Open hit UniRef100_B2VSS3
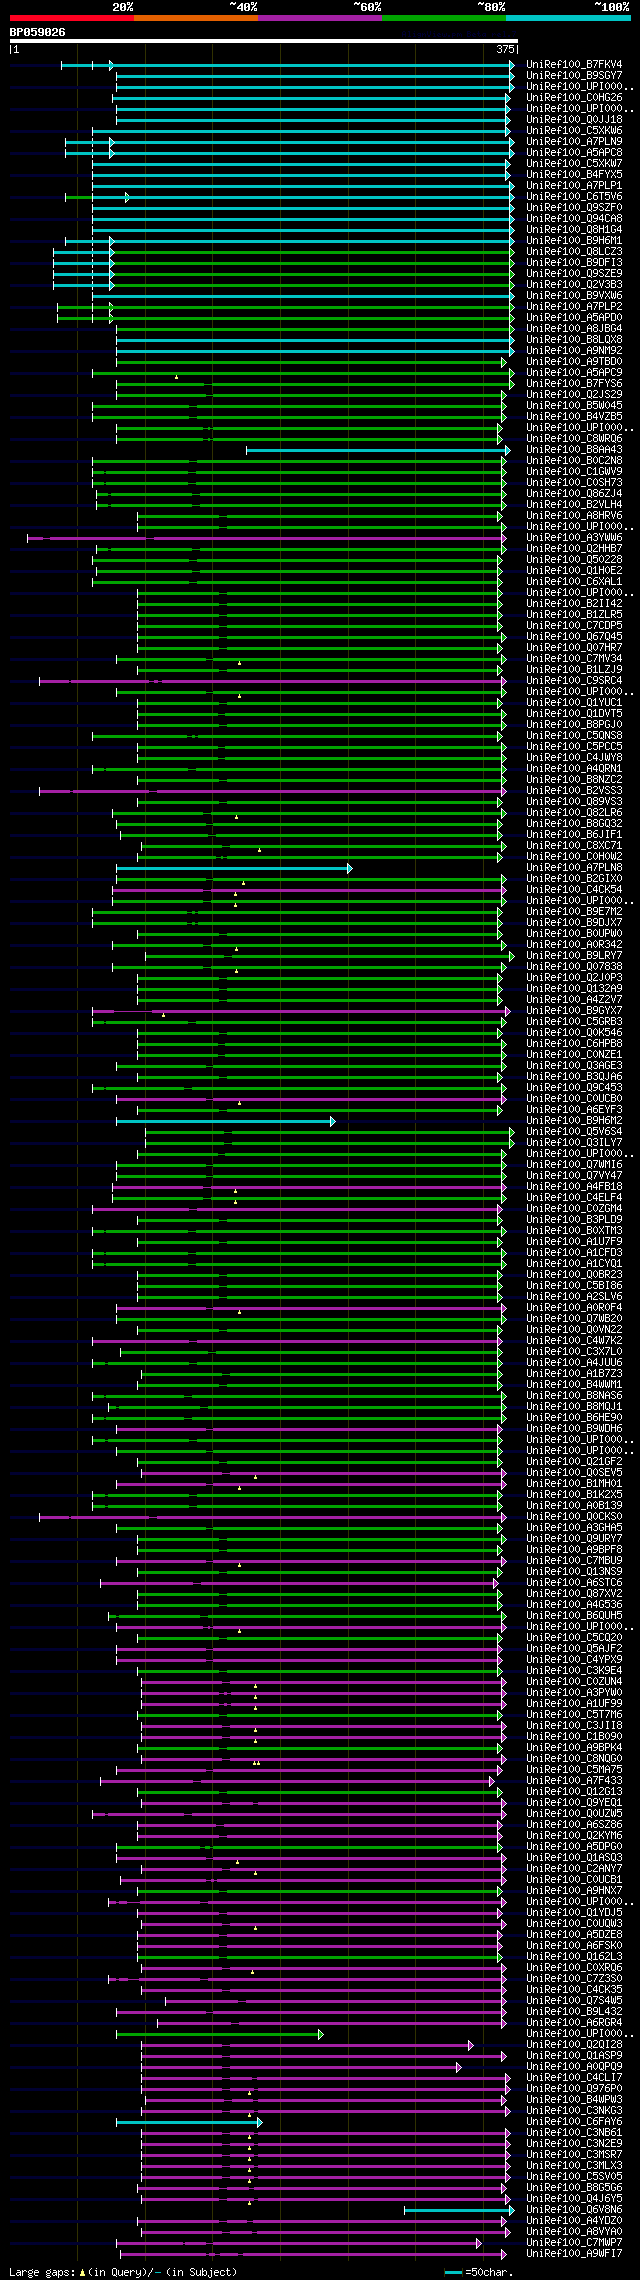Viewport: 640px width, 2280px height. pos(574,791)
